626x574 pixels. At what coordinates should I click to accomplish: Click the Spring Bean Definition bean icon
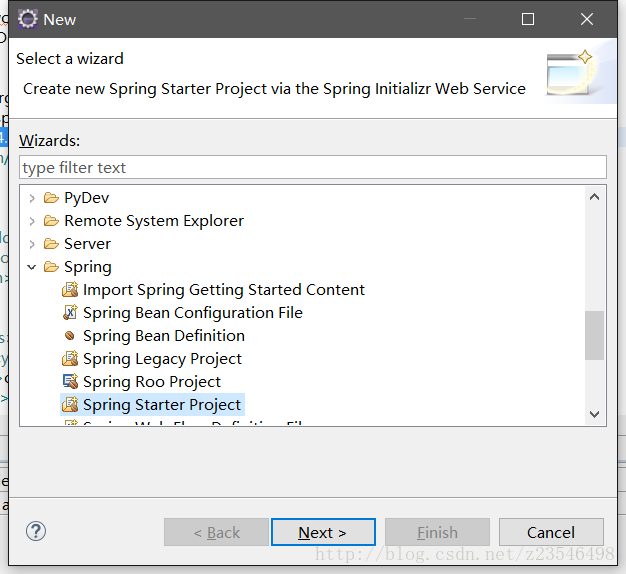pos(70,336)
